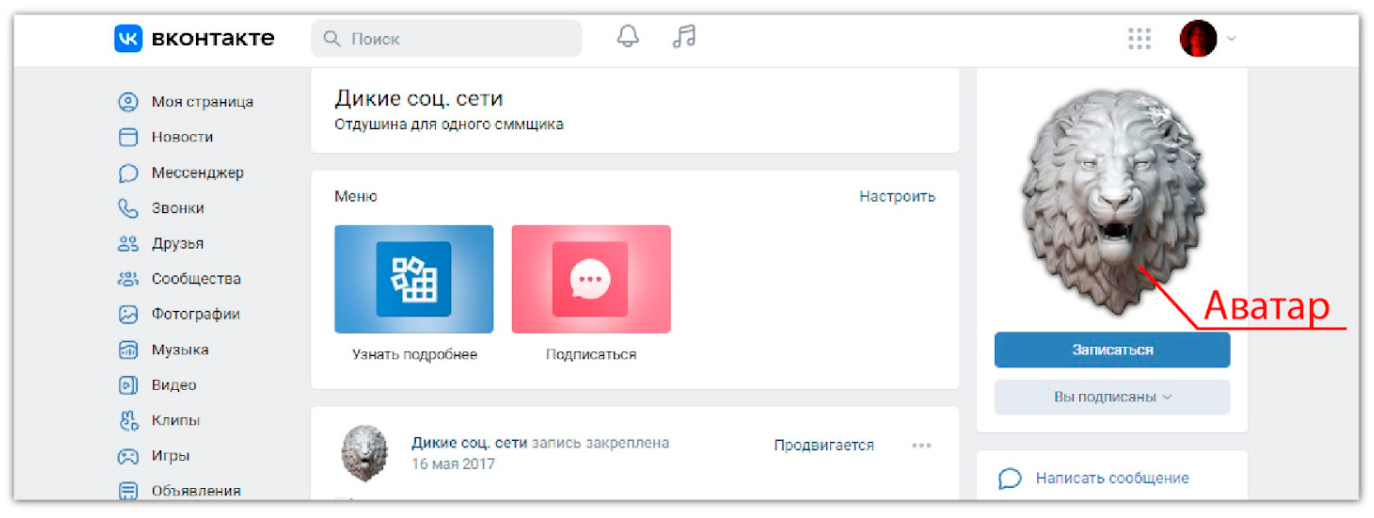Click the Игры gamepad icon

click(x=128, y=456)
